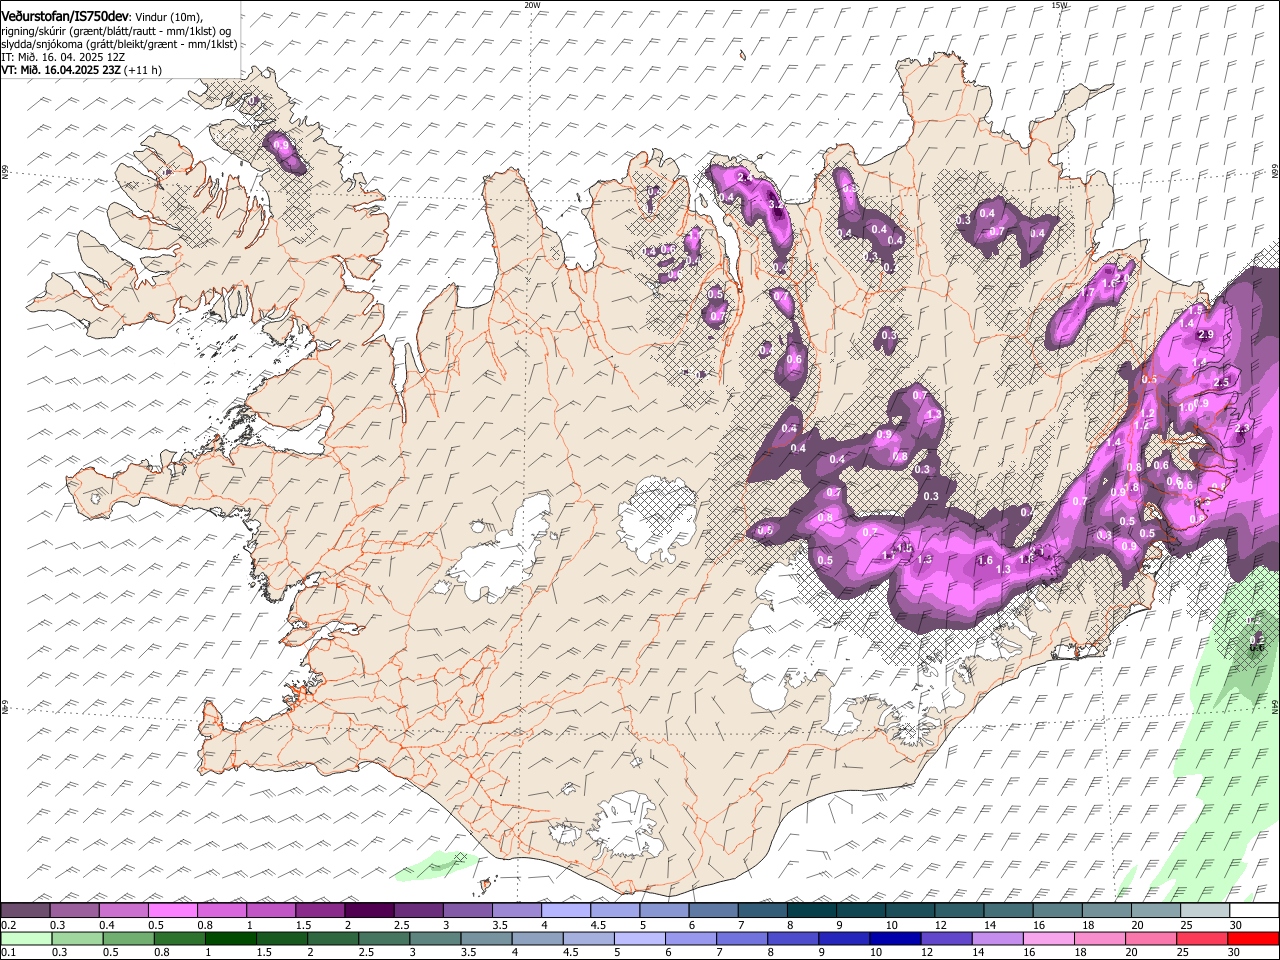Screen dimensions: 1280x960
Task: Click the 12 label under the lower legend row
Action: tap(925, 952)
